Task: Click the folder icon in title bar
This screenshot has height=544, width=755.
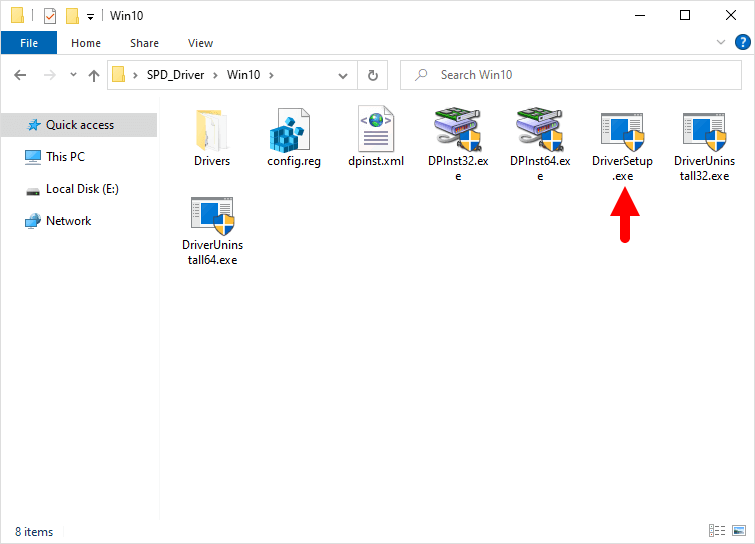Action: click(17, 15)
